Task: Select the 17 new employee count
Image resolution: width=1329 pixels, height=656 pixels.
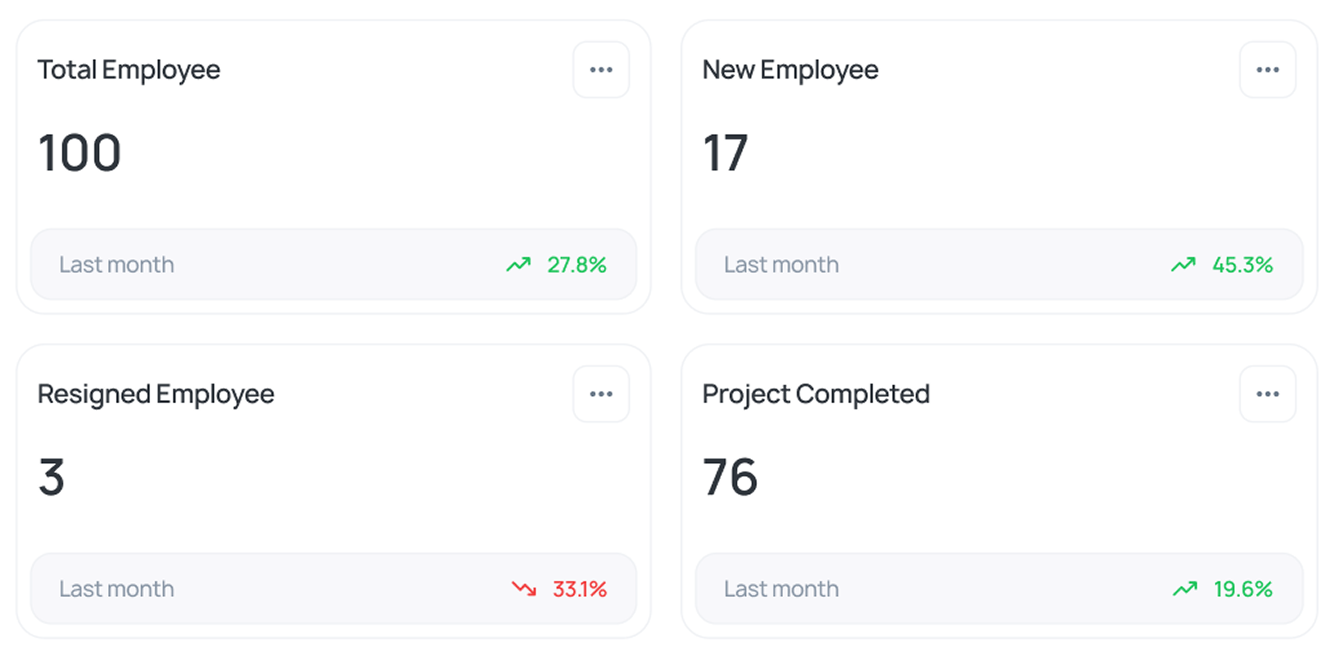Action: (725, 153)
